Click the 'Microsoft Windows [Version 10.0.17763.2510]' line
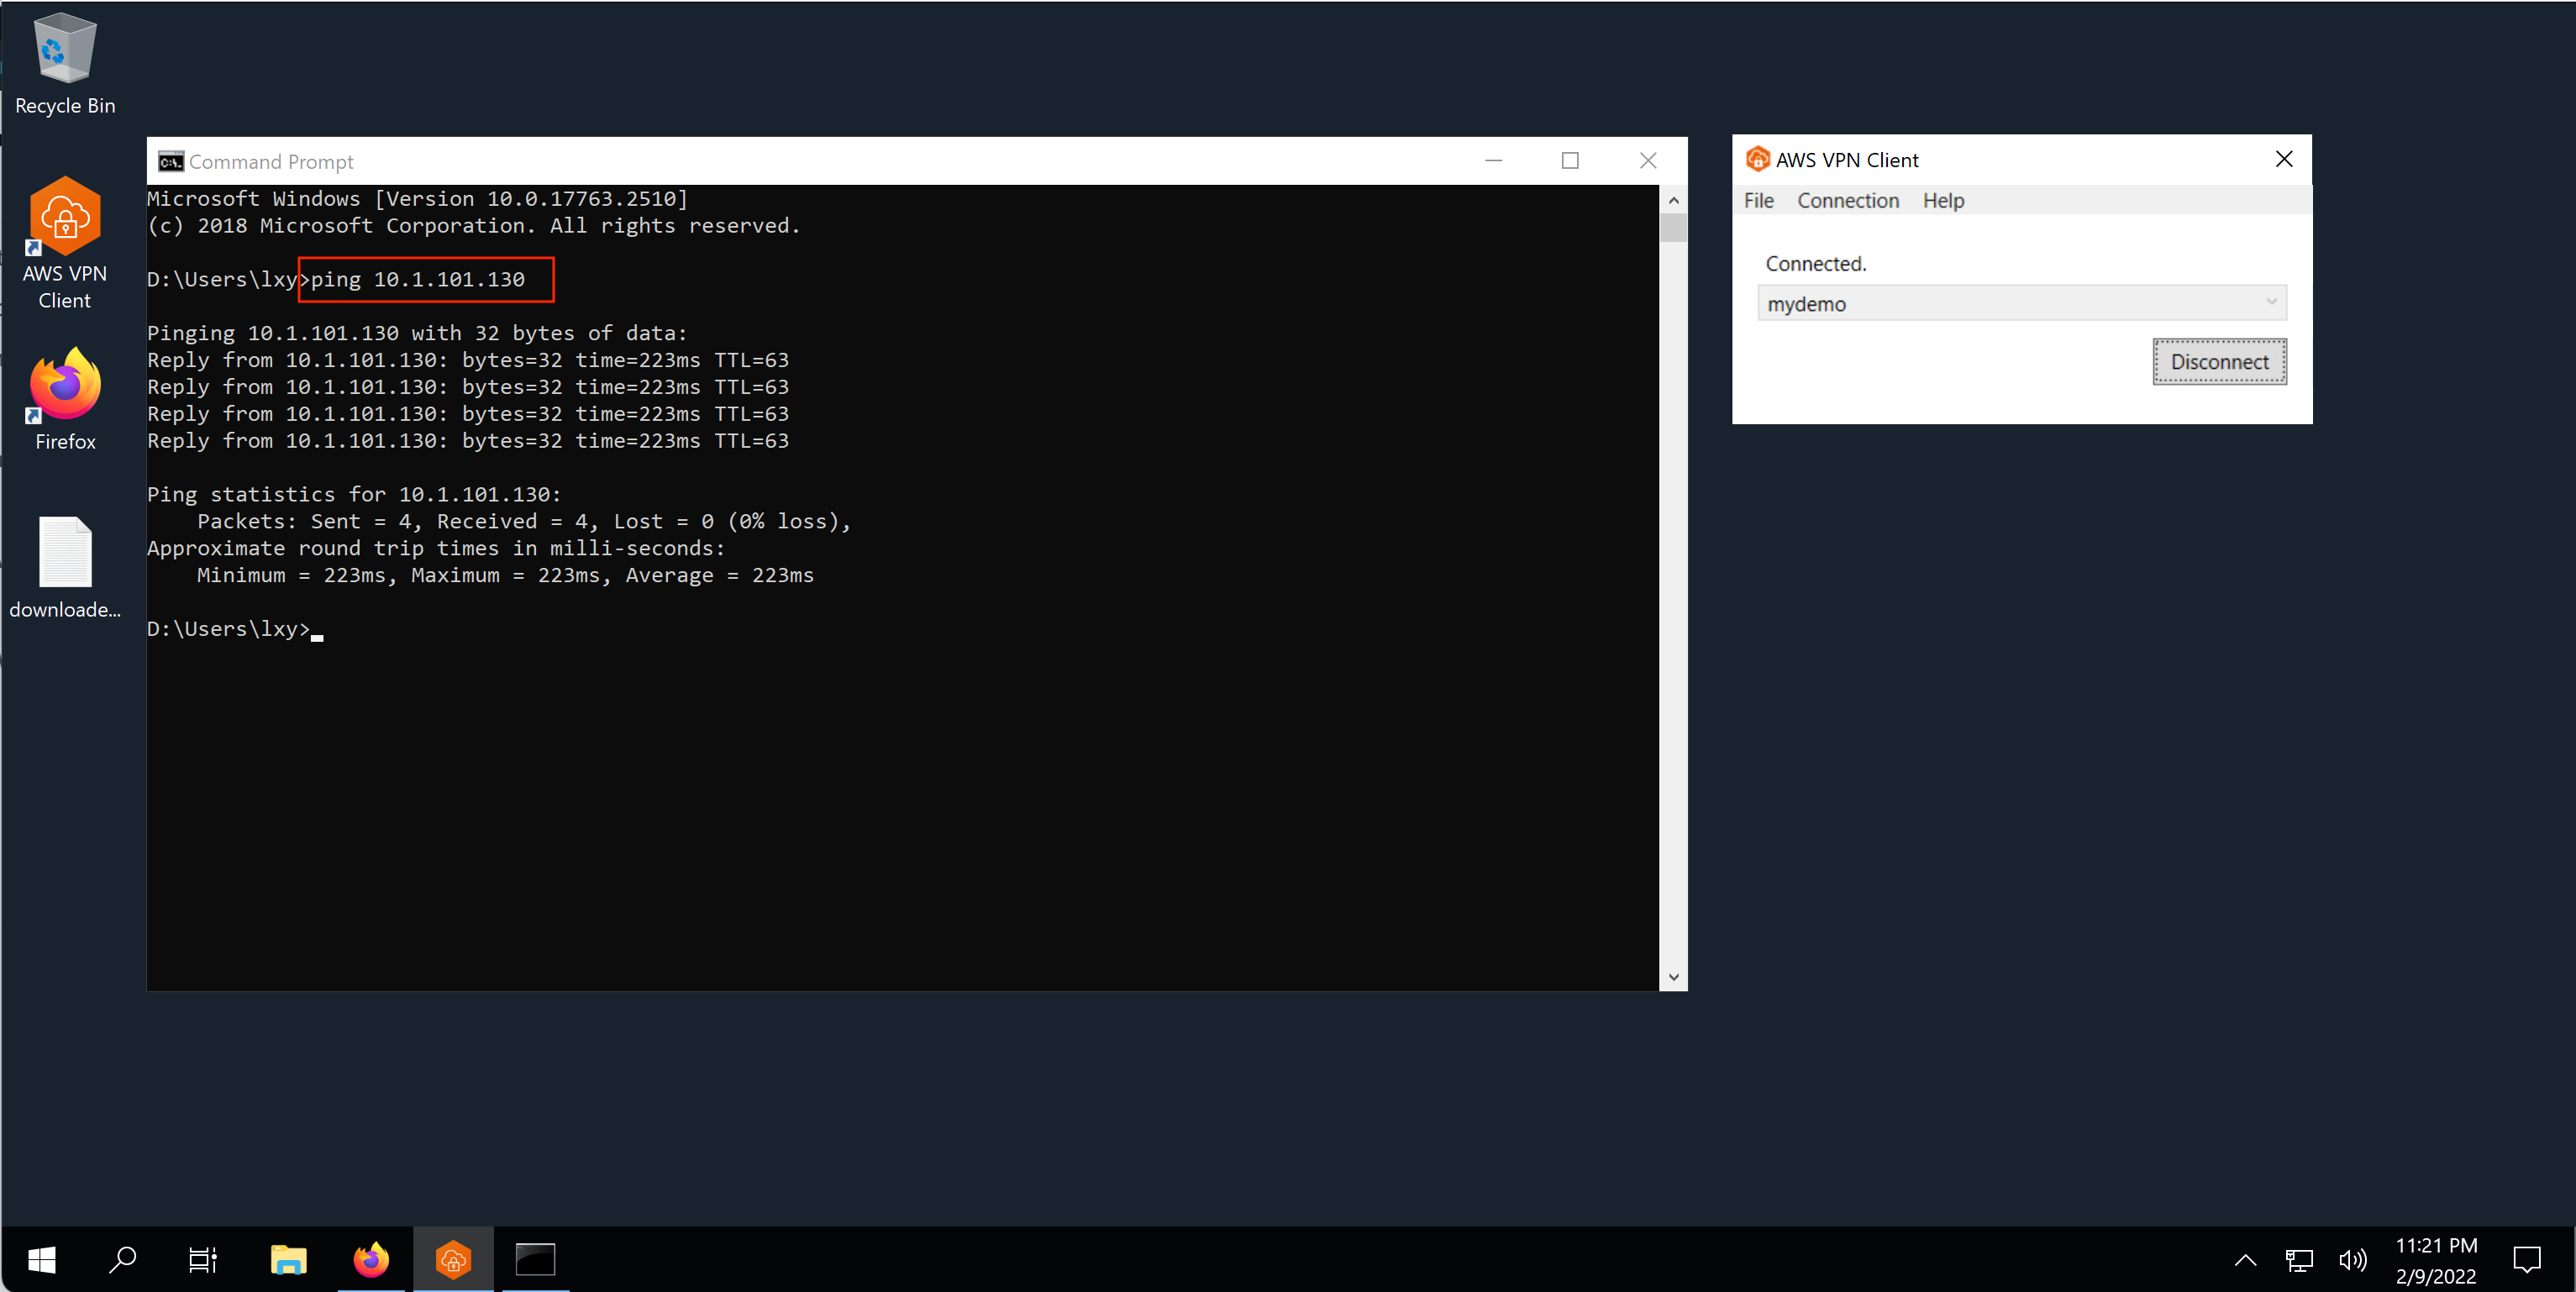 click(417, 198)
